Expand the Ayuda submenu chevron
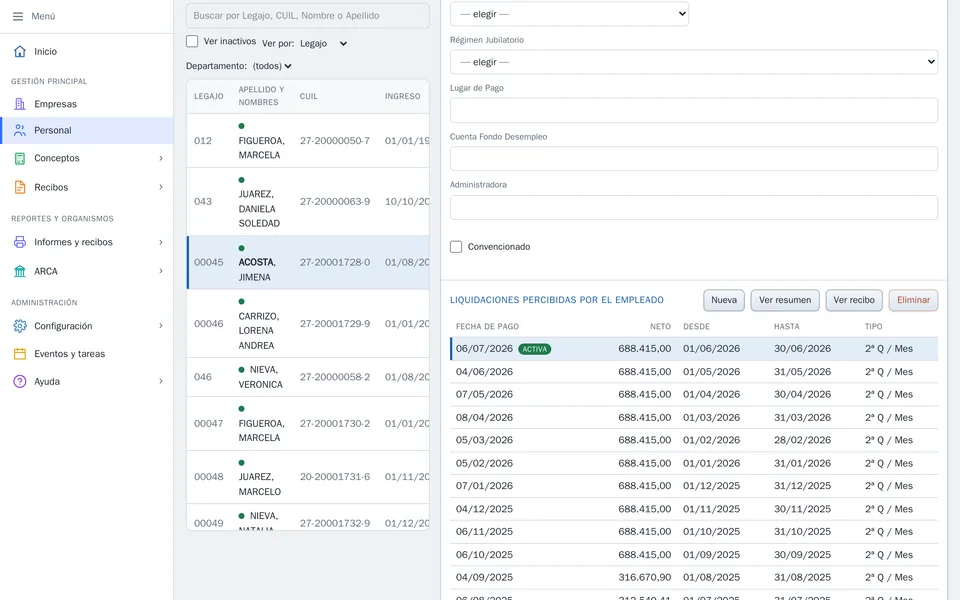 click(161, 381)
